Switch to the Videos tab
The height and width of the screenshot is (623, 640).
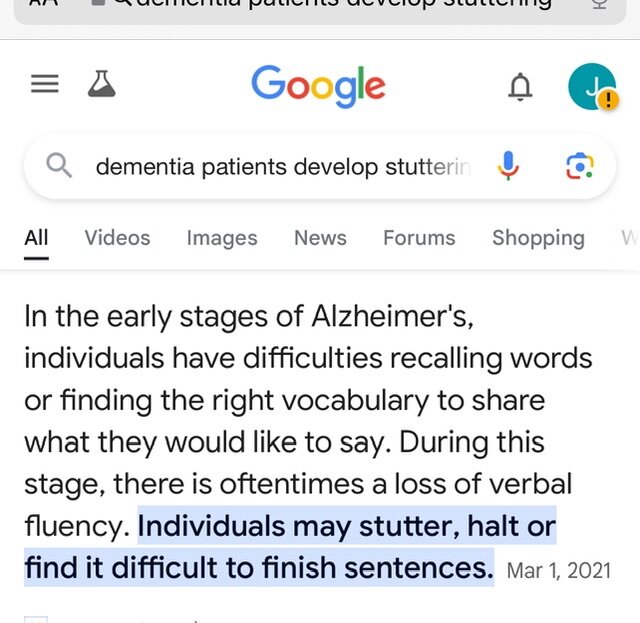(x=118, y=238)
